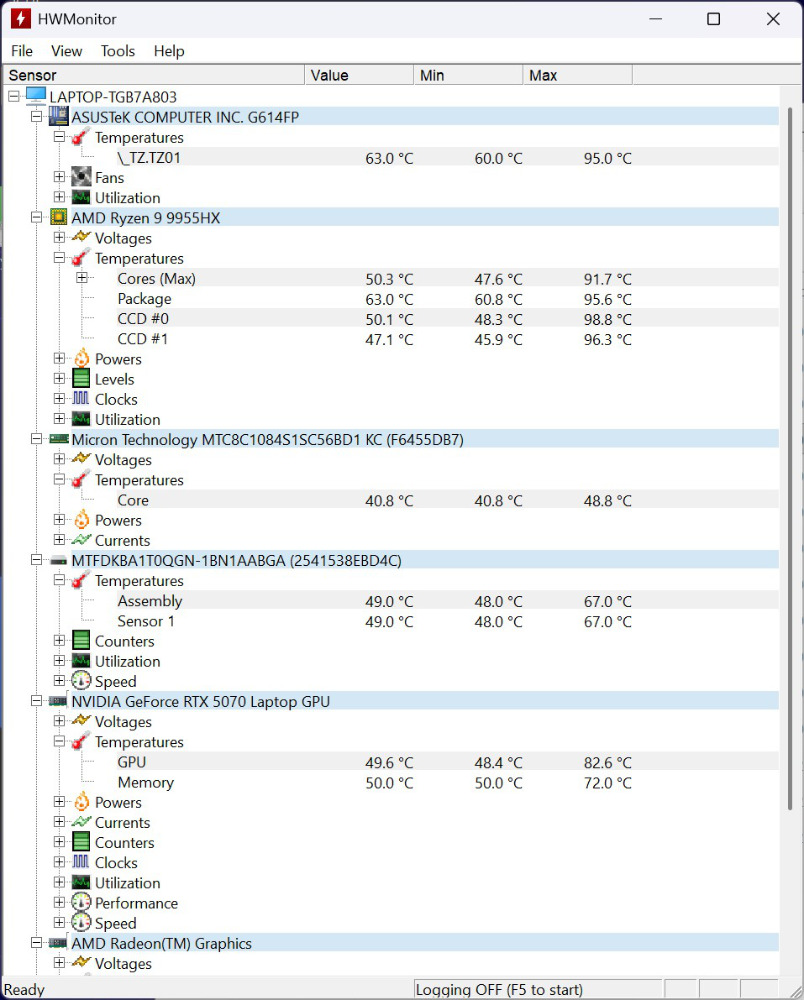
Task: Click the AMD Ryzen 9 9955HX CPU chip icon
Action: (x=59, y=217)
